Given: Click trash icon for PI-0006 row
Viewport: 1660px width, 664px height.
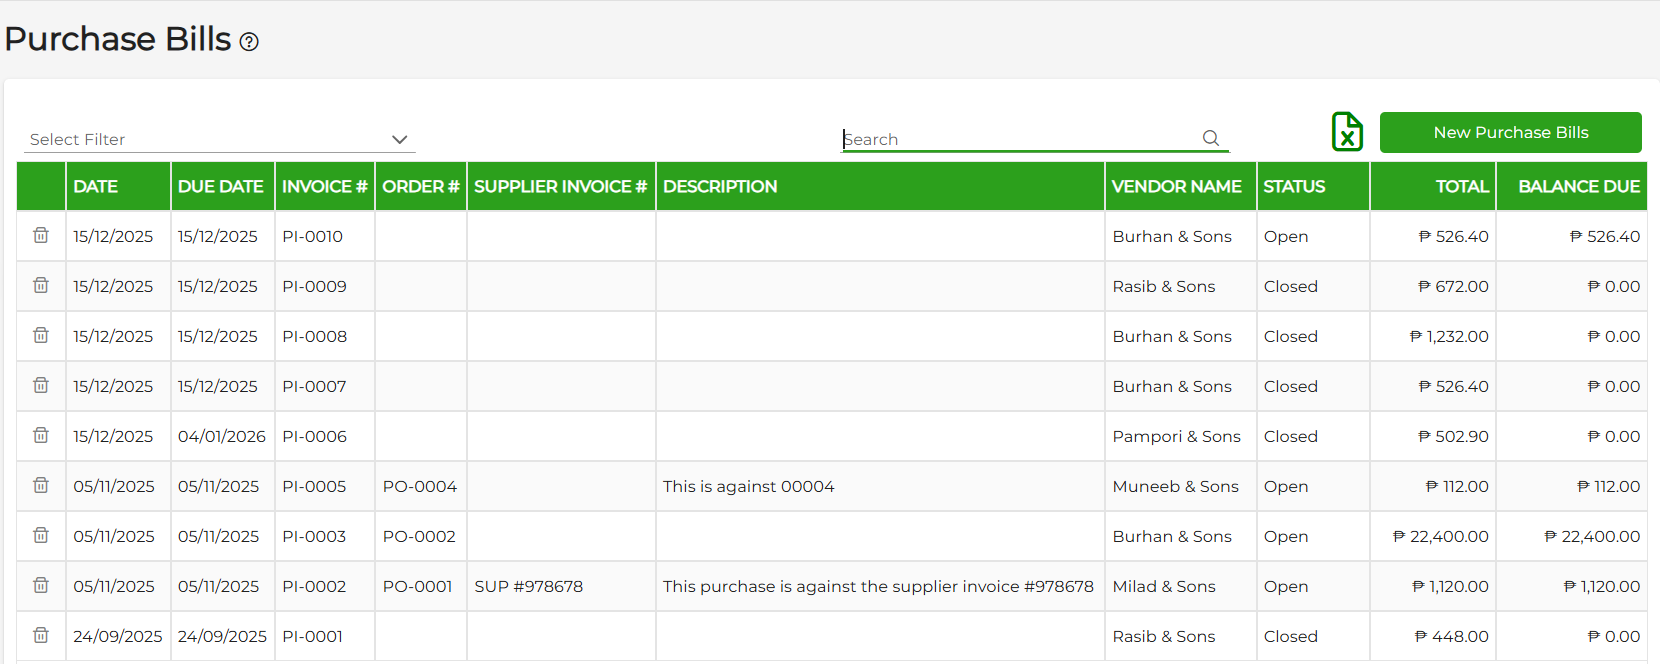Looking at the screenshot, I should [x=41, y=435].
